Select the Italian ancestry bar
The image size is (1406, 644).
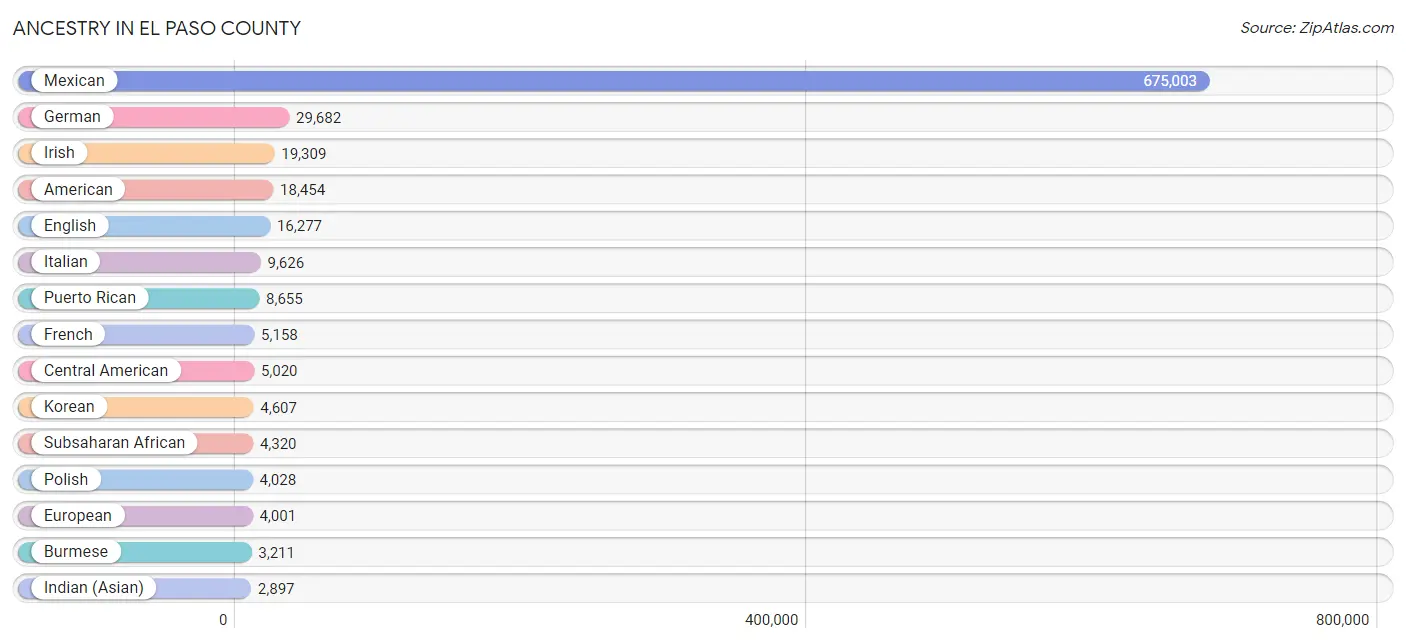[139, 262]
